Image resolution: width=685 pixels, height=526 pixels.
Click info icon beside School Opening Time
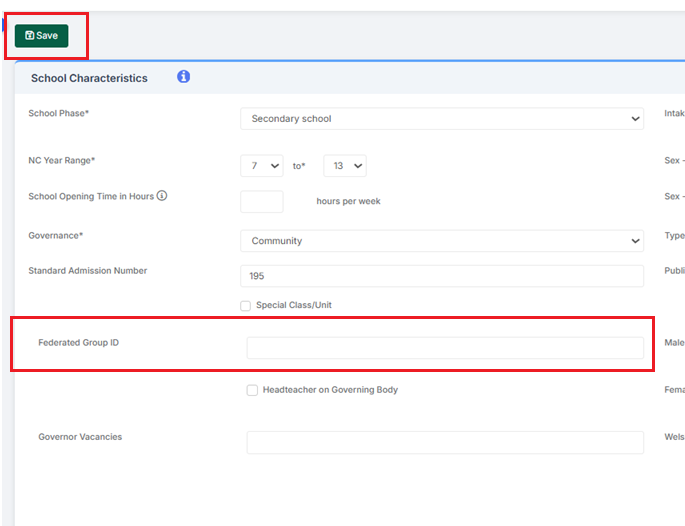click(x=162, y=196)
